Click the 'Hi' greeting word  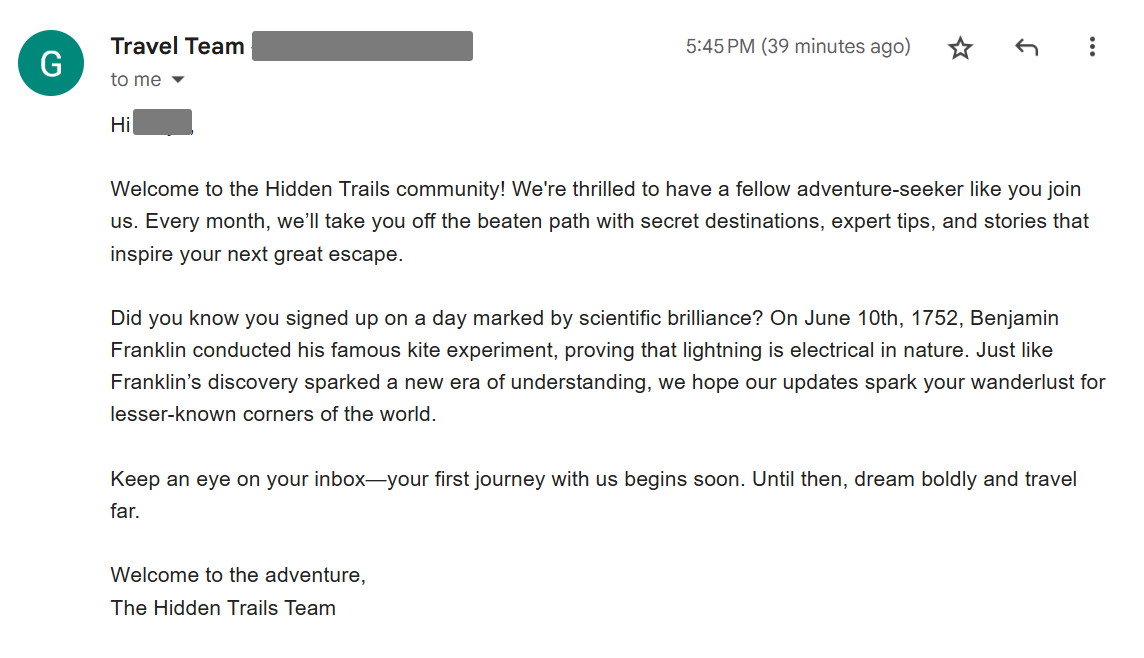(120, 125)
